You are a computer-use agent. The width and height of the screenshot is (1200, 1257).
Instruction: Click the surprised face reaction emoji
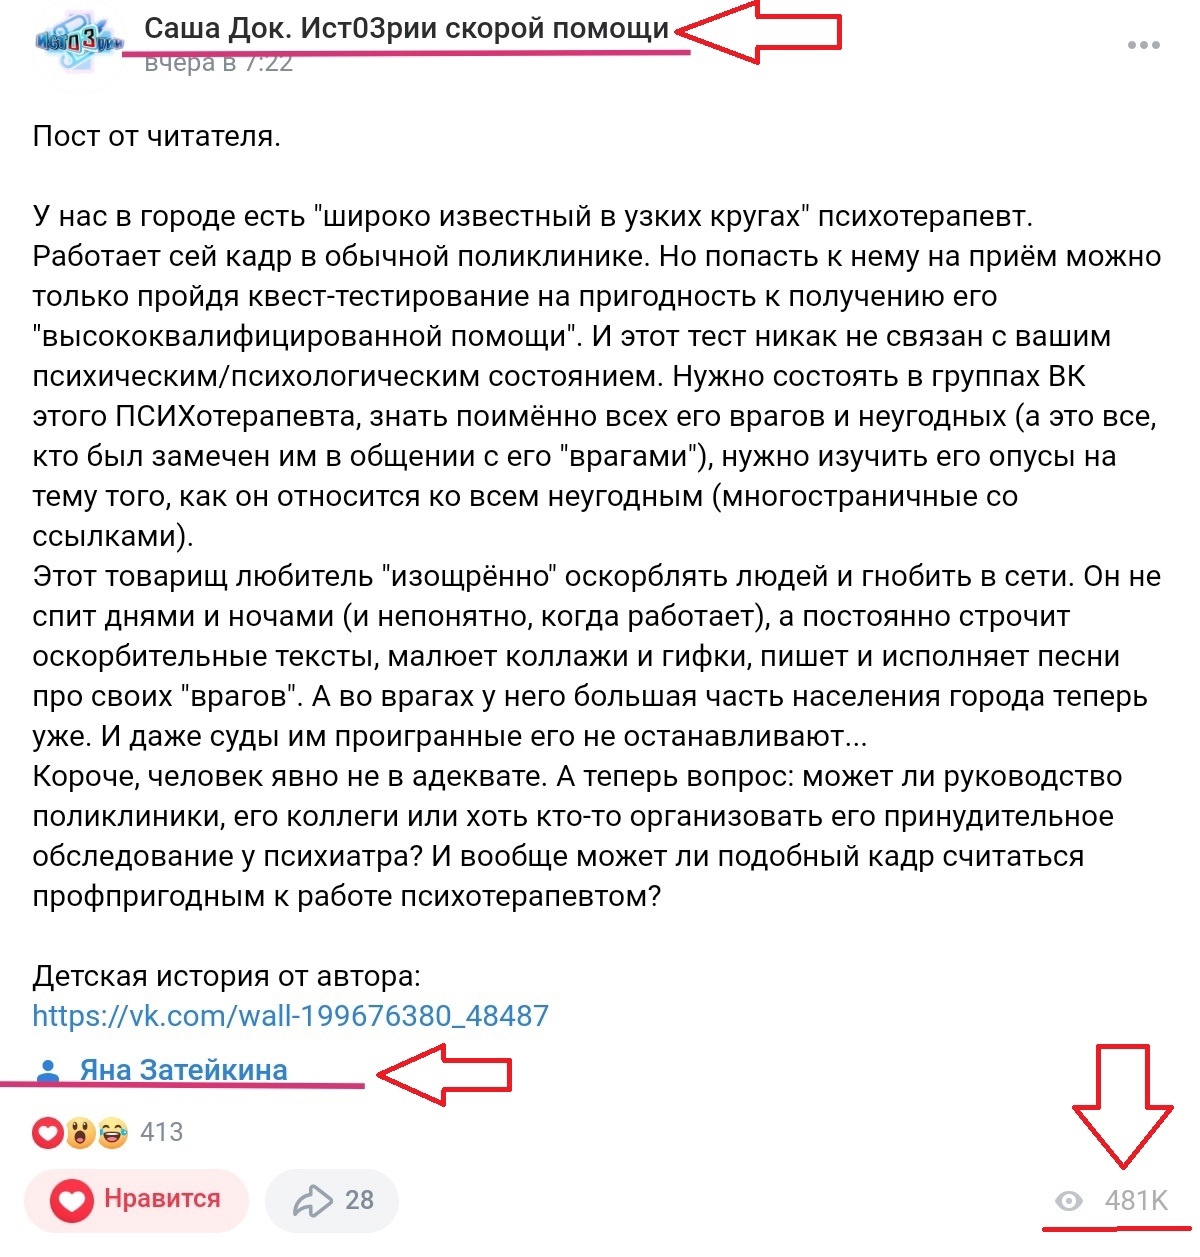click(x=80, y=1133)
